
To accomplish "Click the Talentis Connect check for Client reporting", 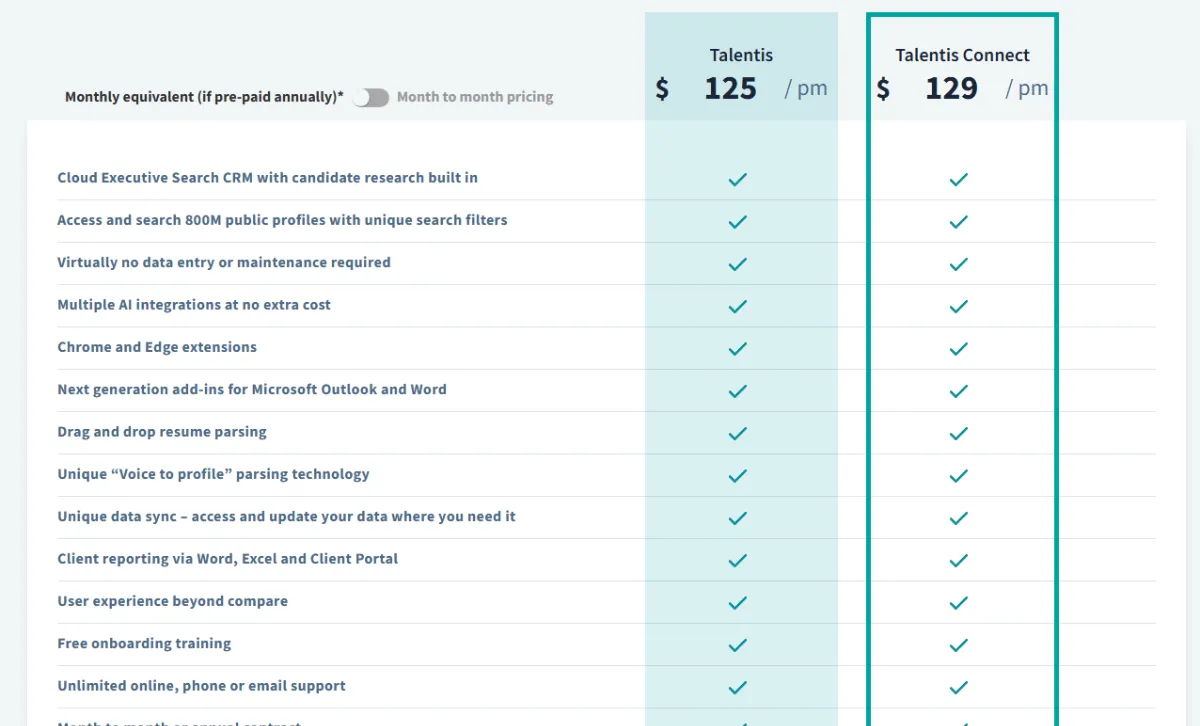I will click(959, 560).
